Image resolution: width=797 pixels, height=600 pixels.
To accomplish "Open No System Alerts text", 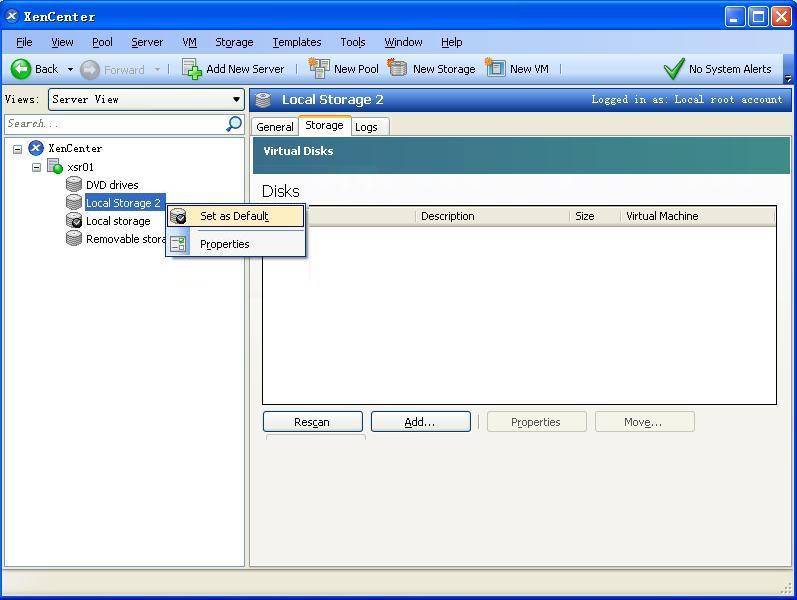I will 730,69.
